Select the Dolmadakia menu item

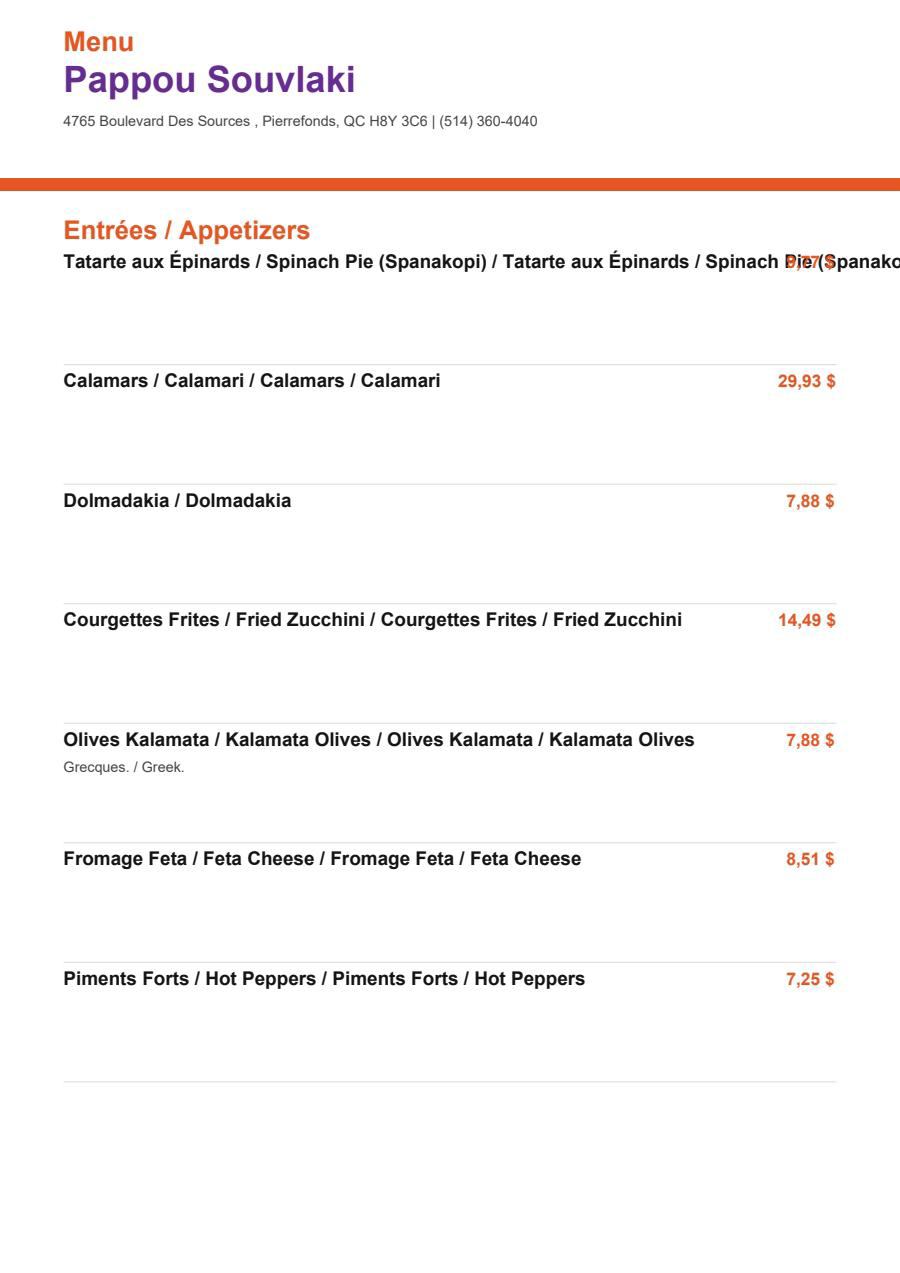pos(178,501)
